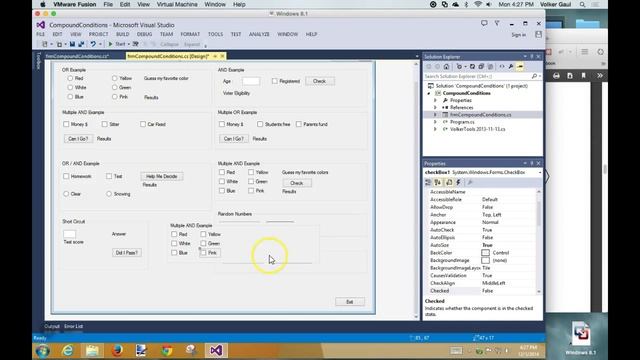640x360 pixels.
Task: Click the BackColor Control color swatch
Action: (x=485, y=253)
